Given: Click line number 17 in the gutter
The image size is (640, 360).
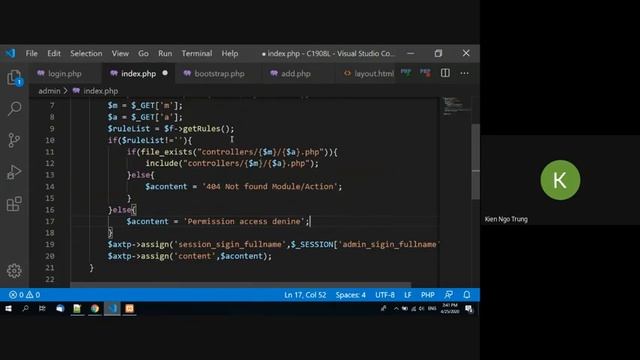Looking at the screenshot, I should pos(50,221).
